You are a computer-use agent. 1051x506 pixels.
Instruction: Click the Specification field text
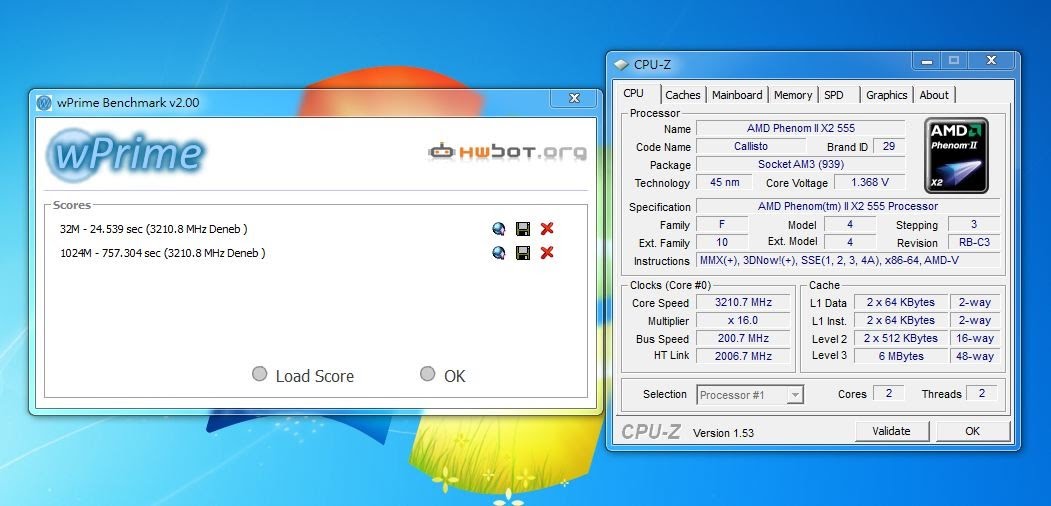pyautogui.click(x=848, y=206)
